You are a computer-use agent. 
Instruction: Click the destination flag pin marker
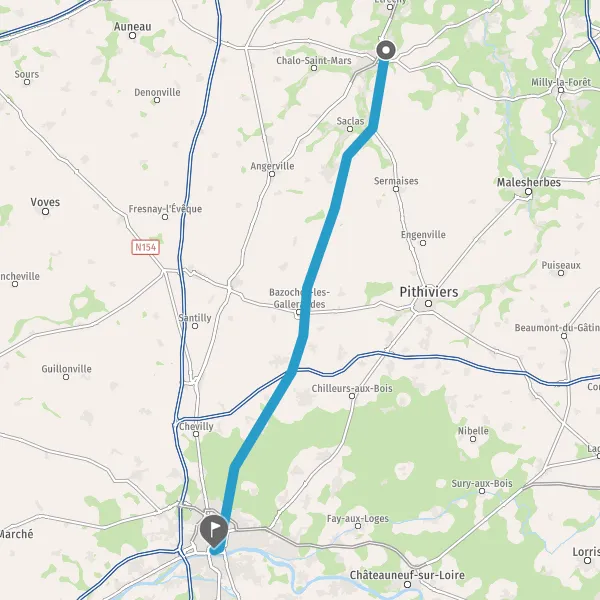click(214, 530)
